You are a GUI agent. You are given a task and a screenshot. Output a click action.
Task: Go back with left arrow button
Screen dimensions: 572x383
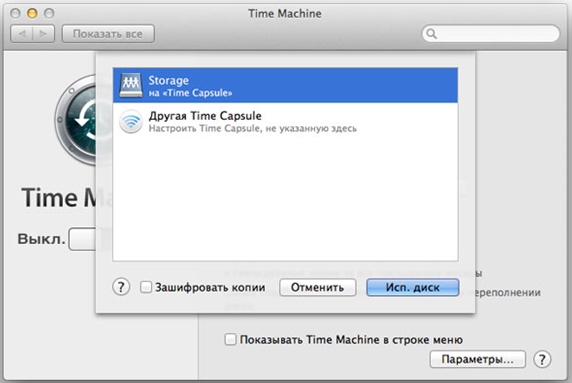point(22,34)
